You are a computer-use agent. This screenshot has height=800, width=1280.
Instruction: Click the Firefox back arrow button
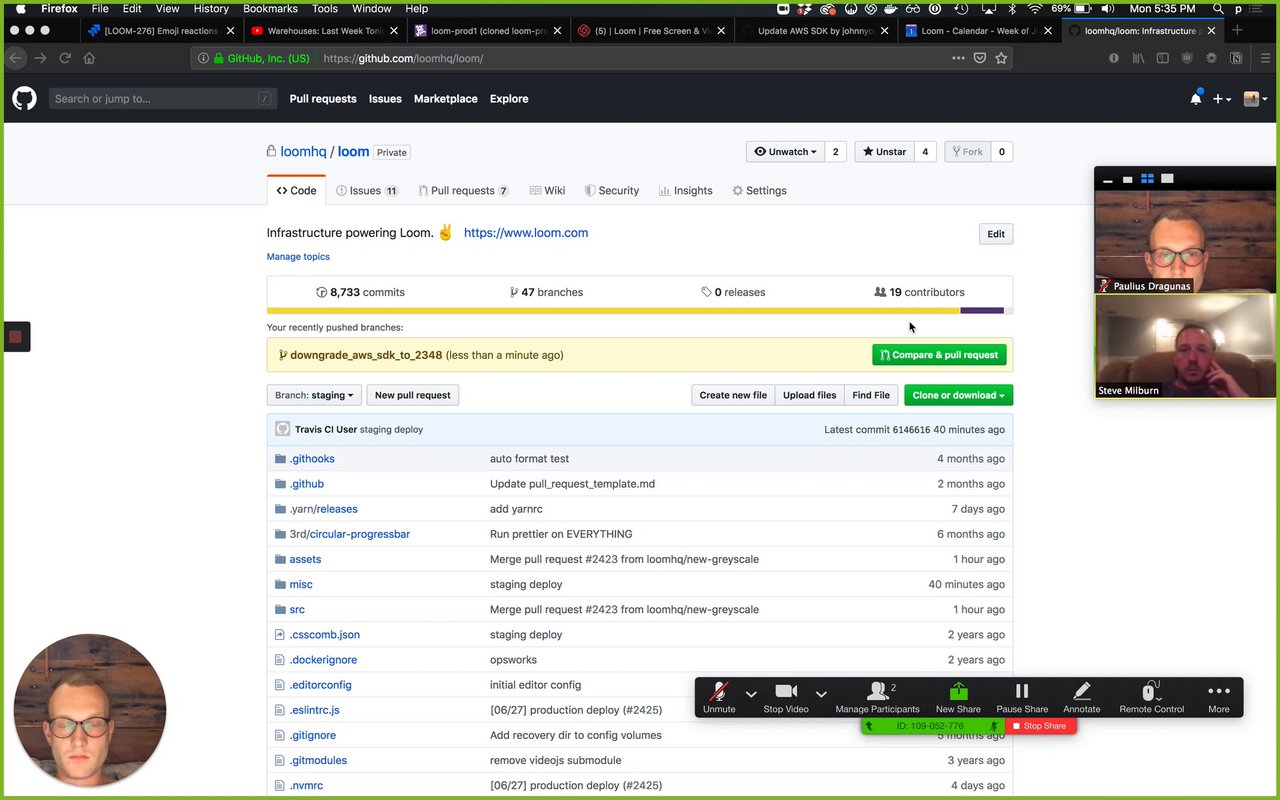tap(16, 58)
